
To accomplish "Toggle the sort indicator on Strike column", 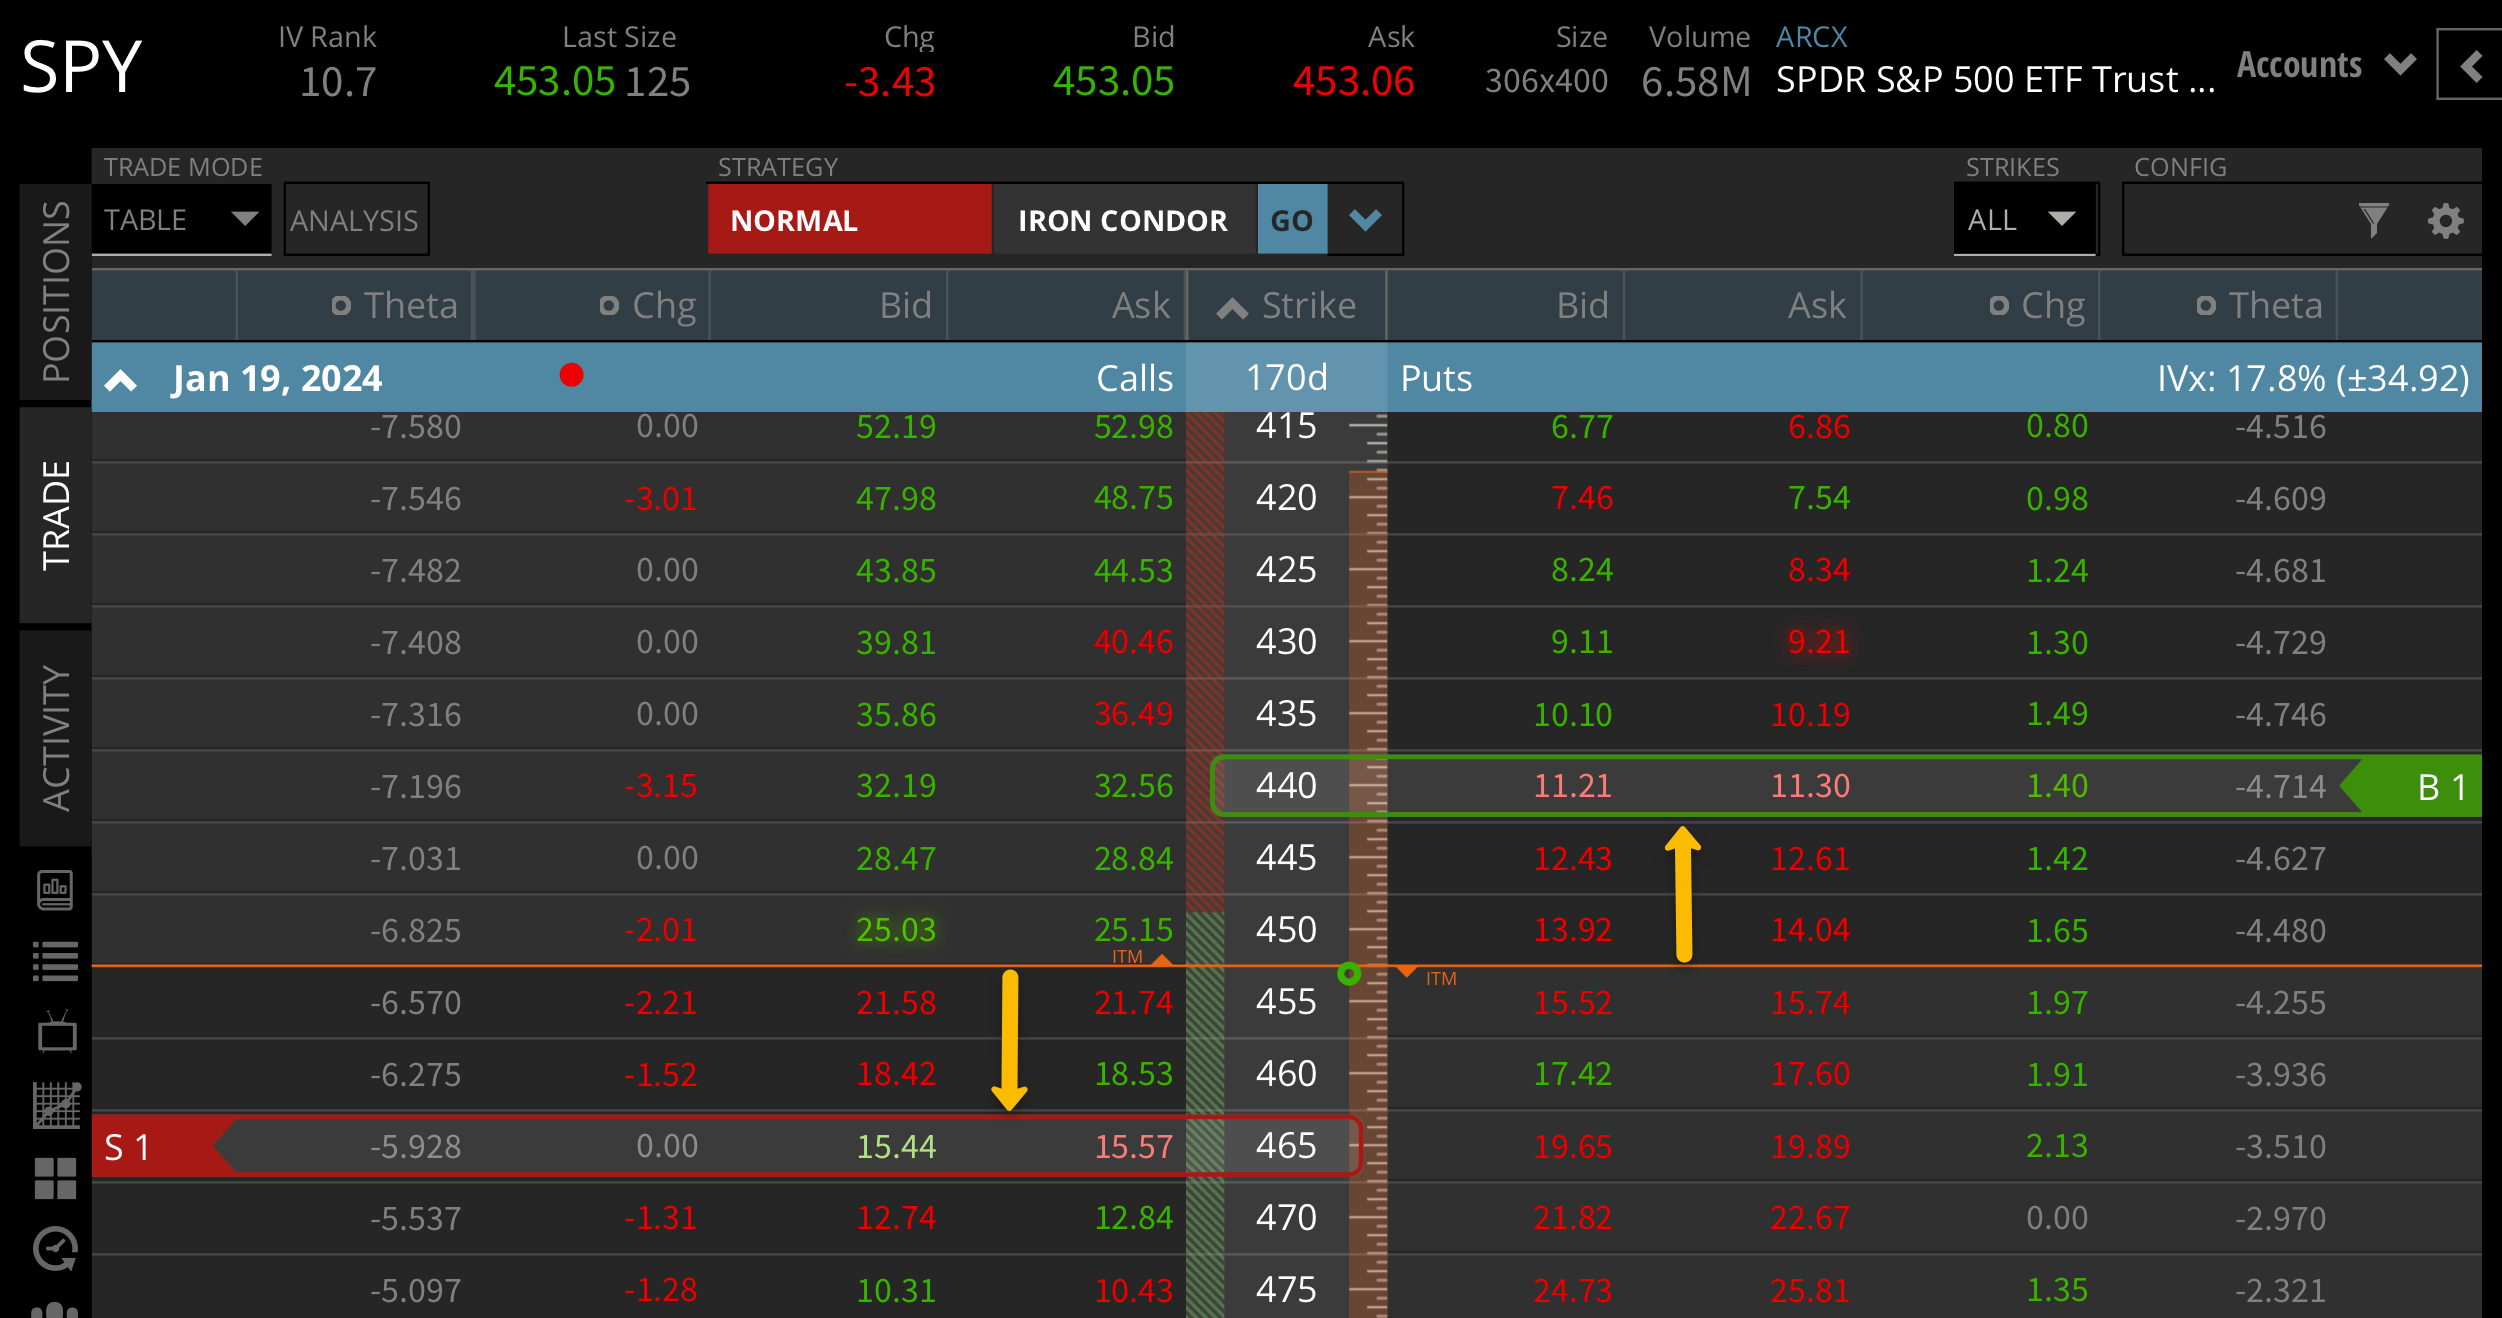I will (1232, 305).
